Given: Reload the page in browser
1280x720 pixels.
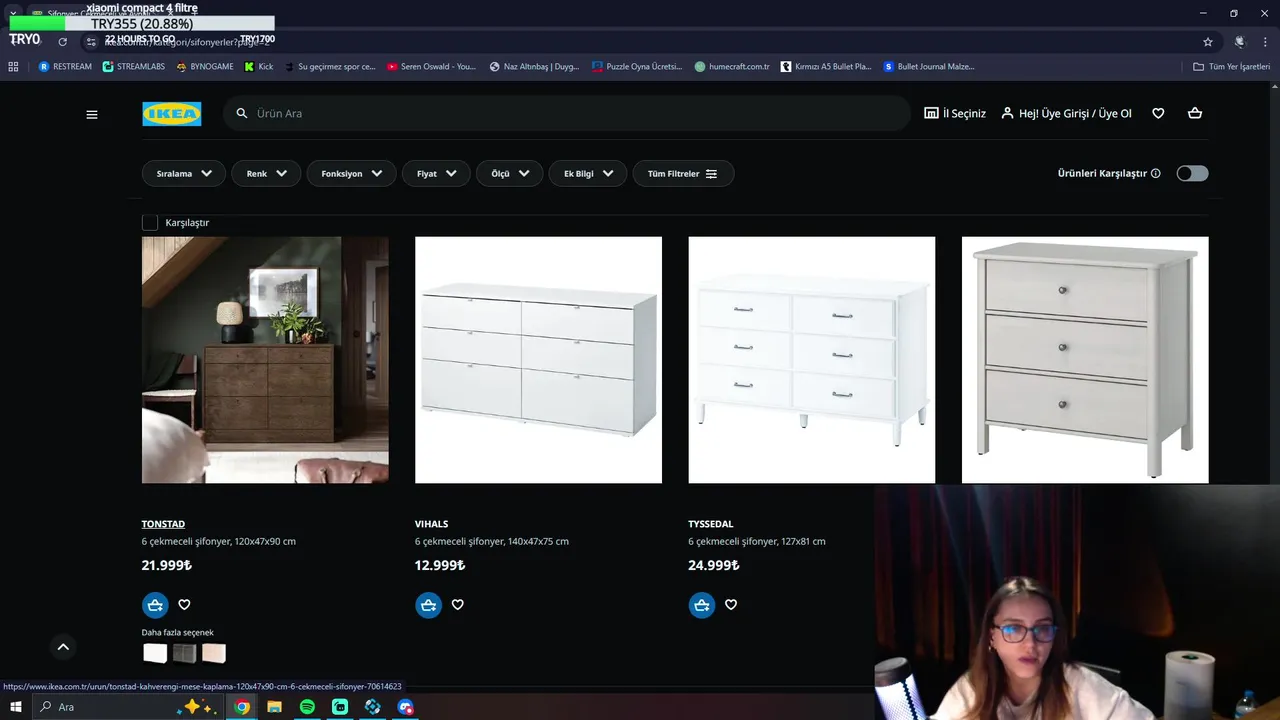Looking at the screenshot, I should (x=62, y=42).
